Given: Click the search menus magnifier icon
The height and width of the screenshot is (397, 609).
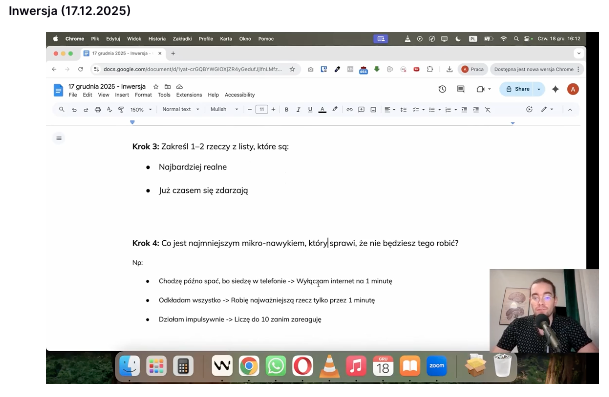Looking at the screenshot, I should pyautogui.click(x=61, y=110).
